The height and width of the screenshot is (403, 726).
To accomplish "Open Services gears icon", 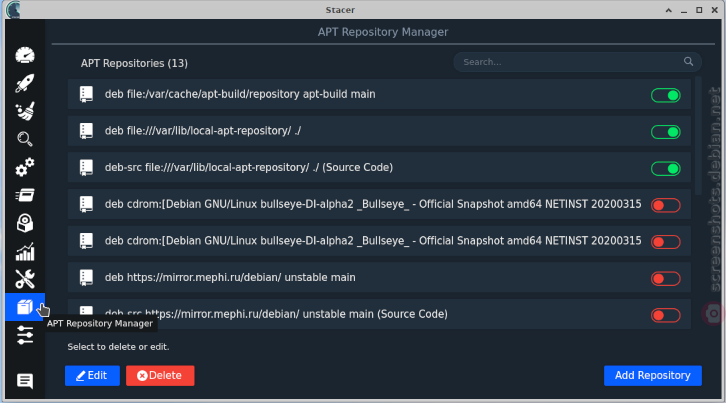I will tap(25, 167).
